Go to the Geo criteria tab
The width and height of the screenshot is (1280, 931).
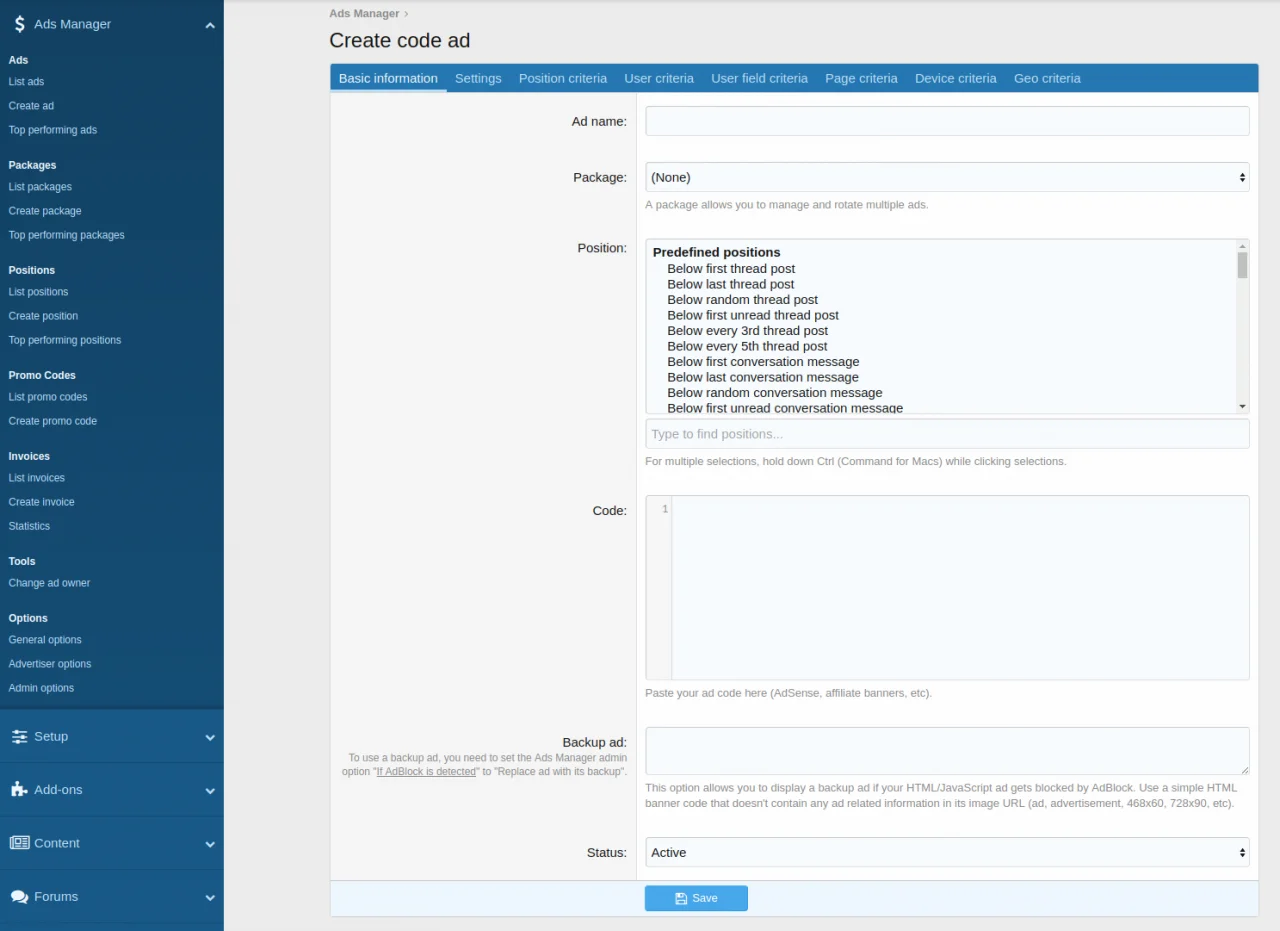click(1047, 78)
